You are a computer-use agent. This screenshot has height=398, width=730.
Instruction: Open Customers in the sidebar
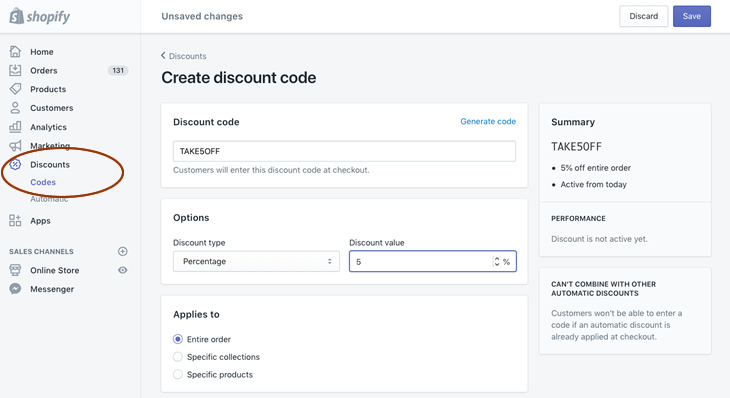coord(52,108)
